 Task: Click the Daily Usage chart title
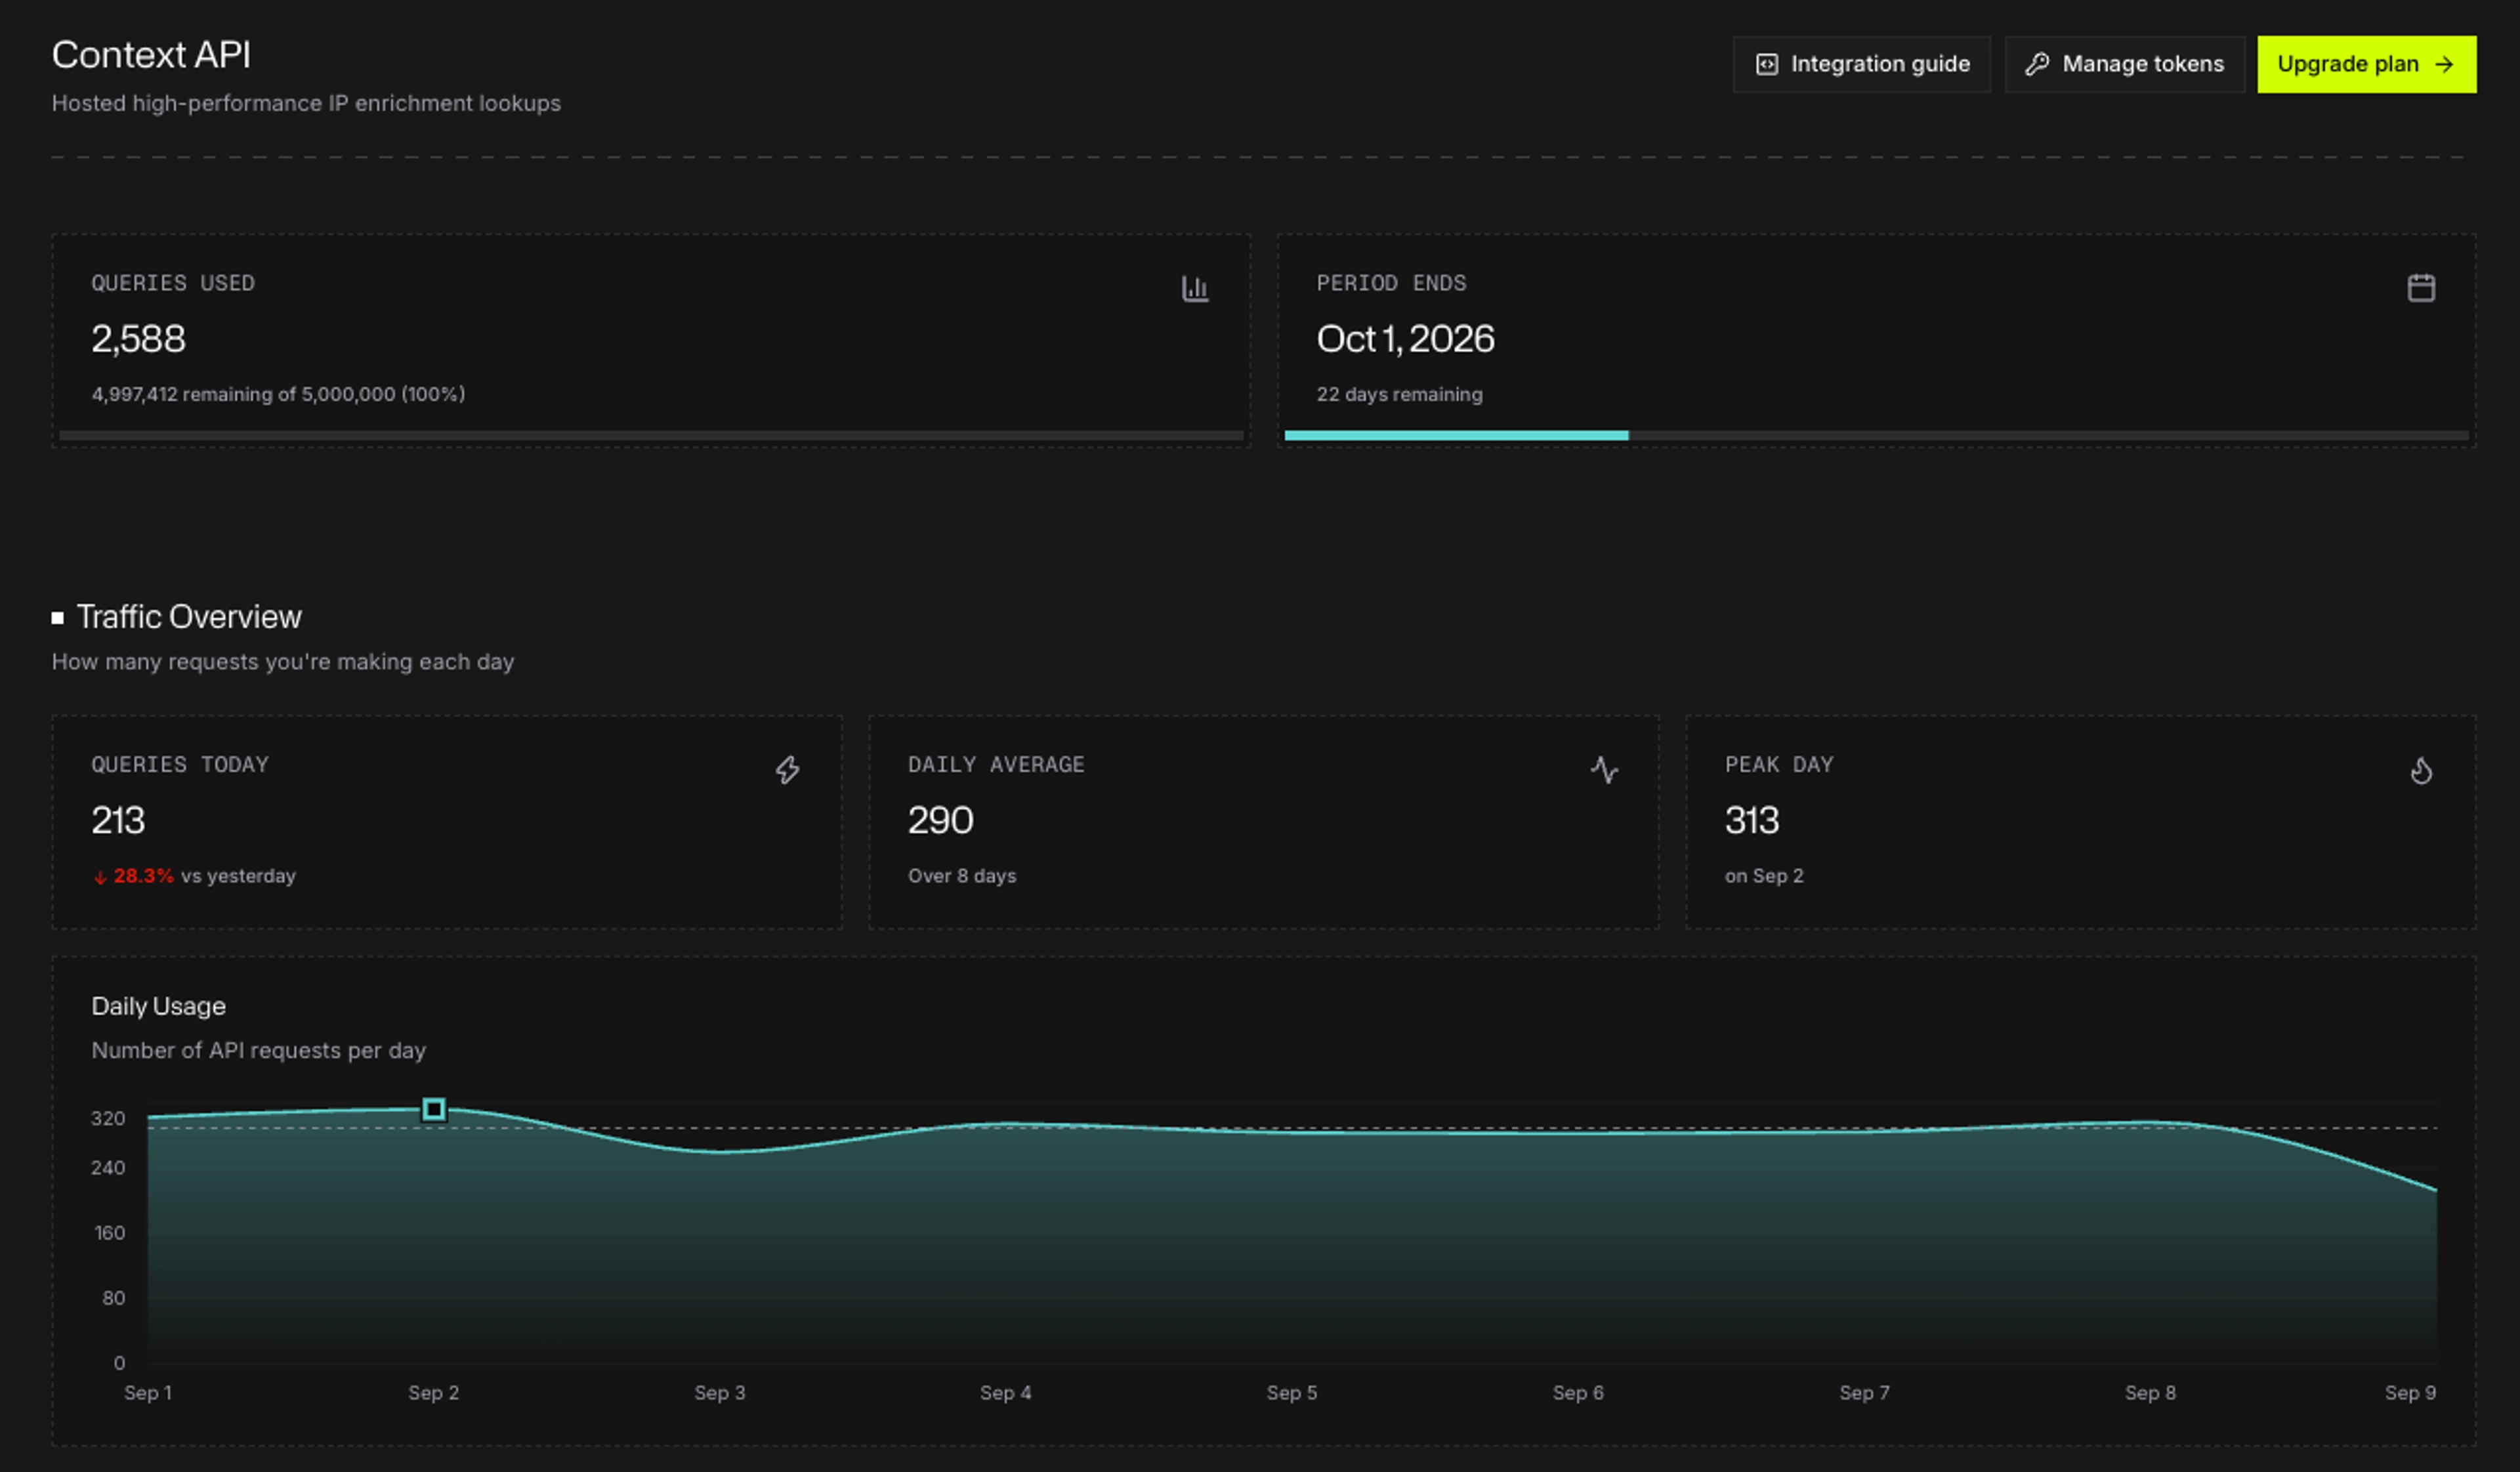tap(158, 1006)
